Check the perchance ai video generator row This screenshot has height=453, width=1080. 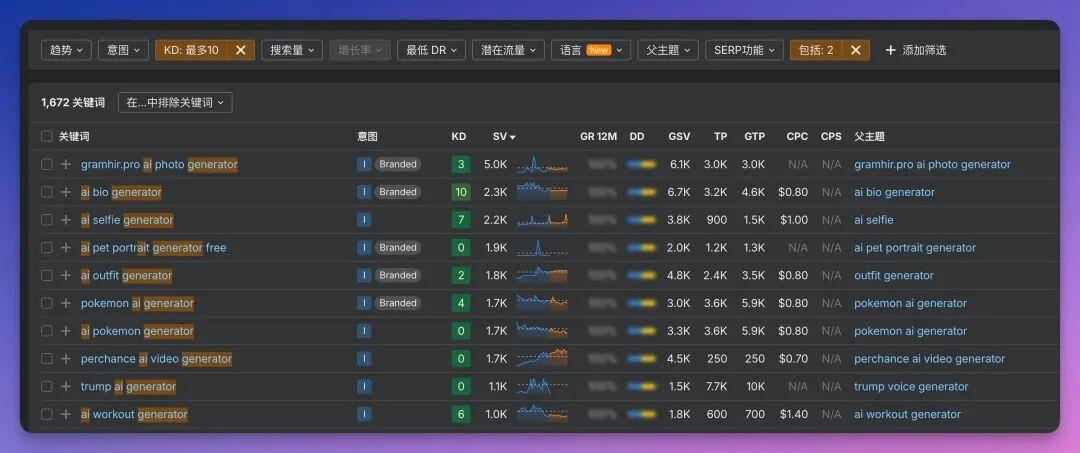tap(47, 358)
